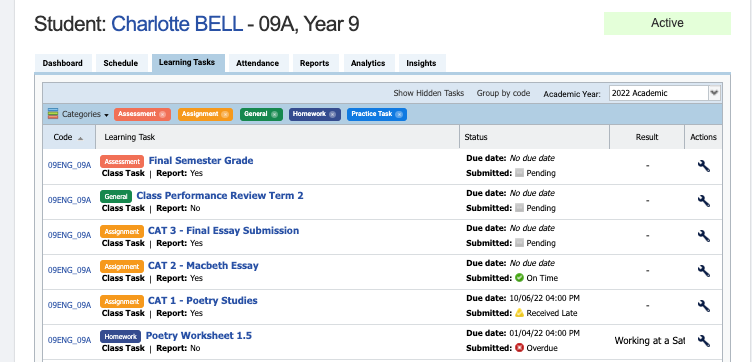The image size is (752, 362).
Task: Click the 09ENG_09A code for Poetry Worksheet 1.5
Action: [70, 340]
